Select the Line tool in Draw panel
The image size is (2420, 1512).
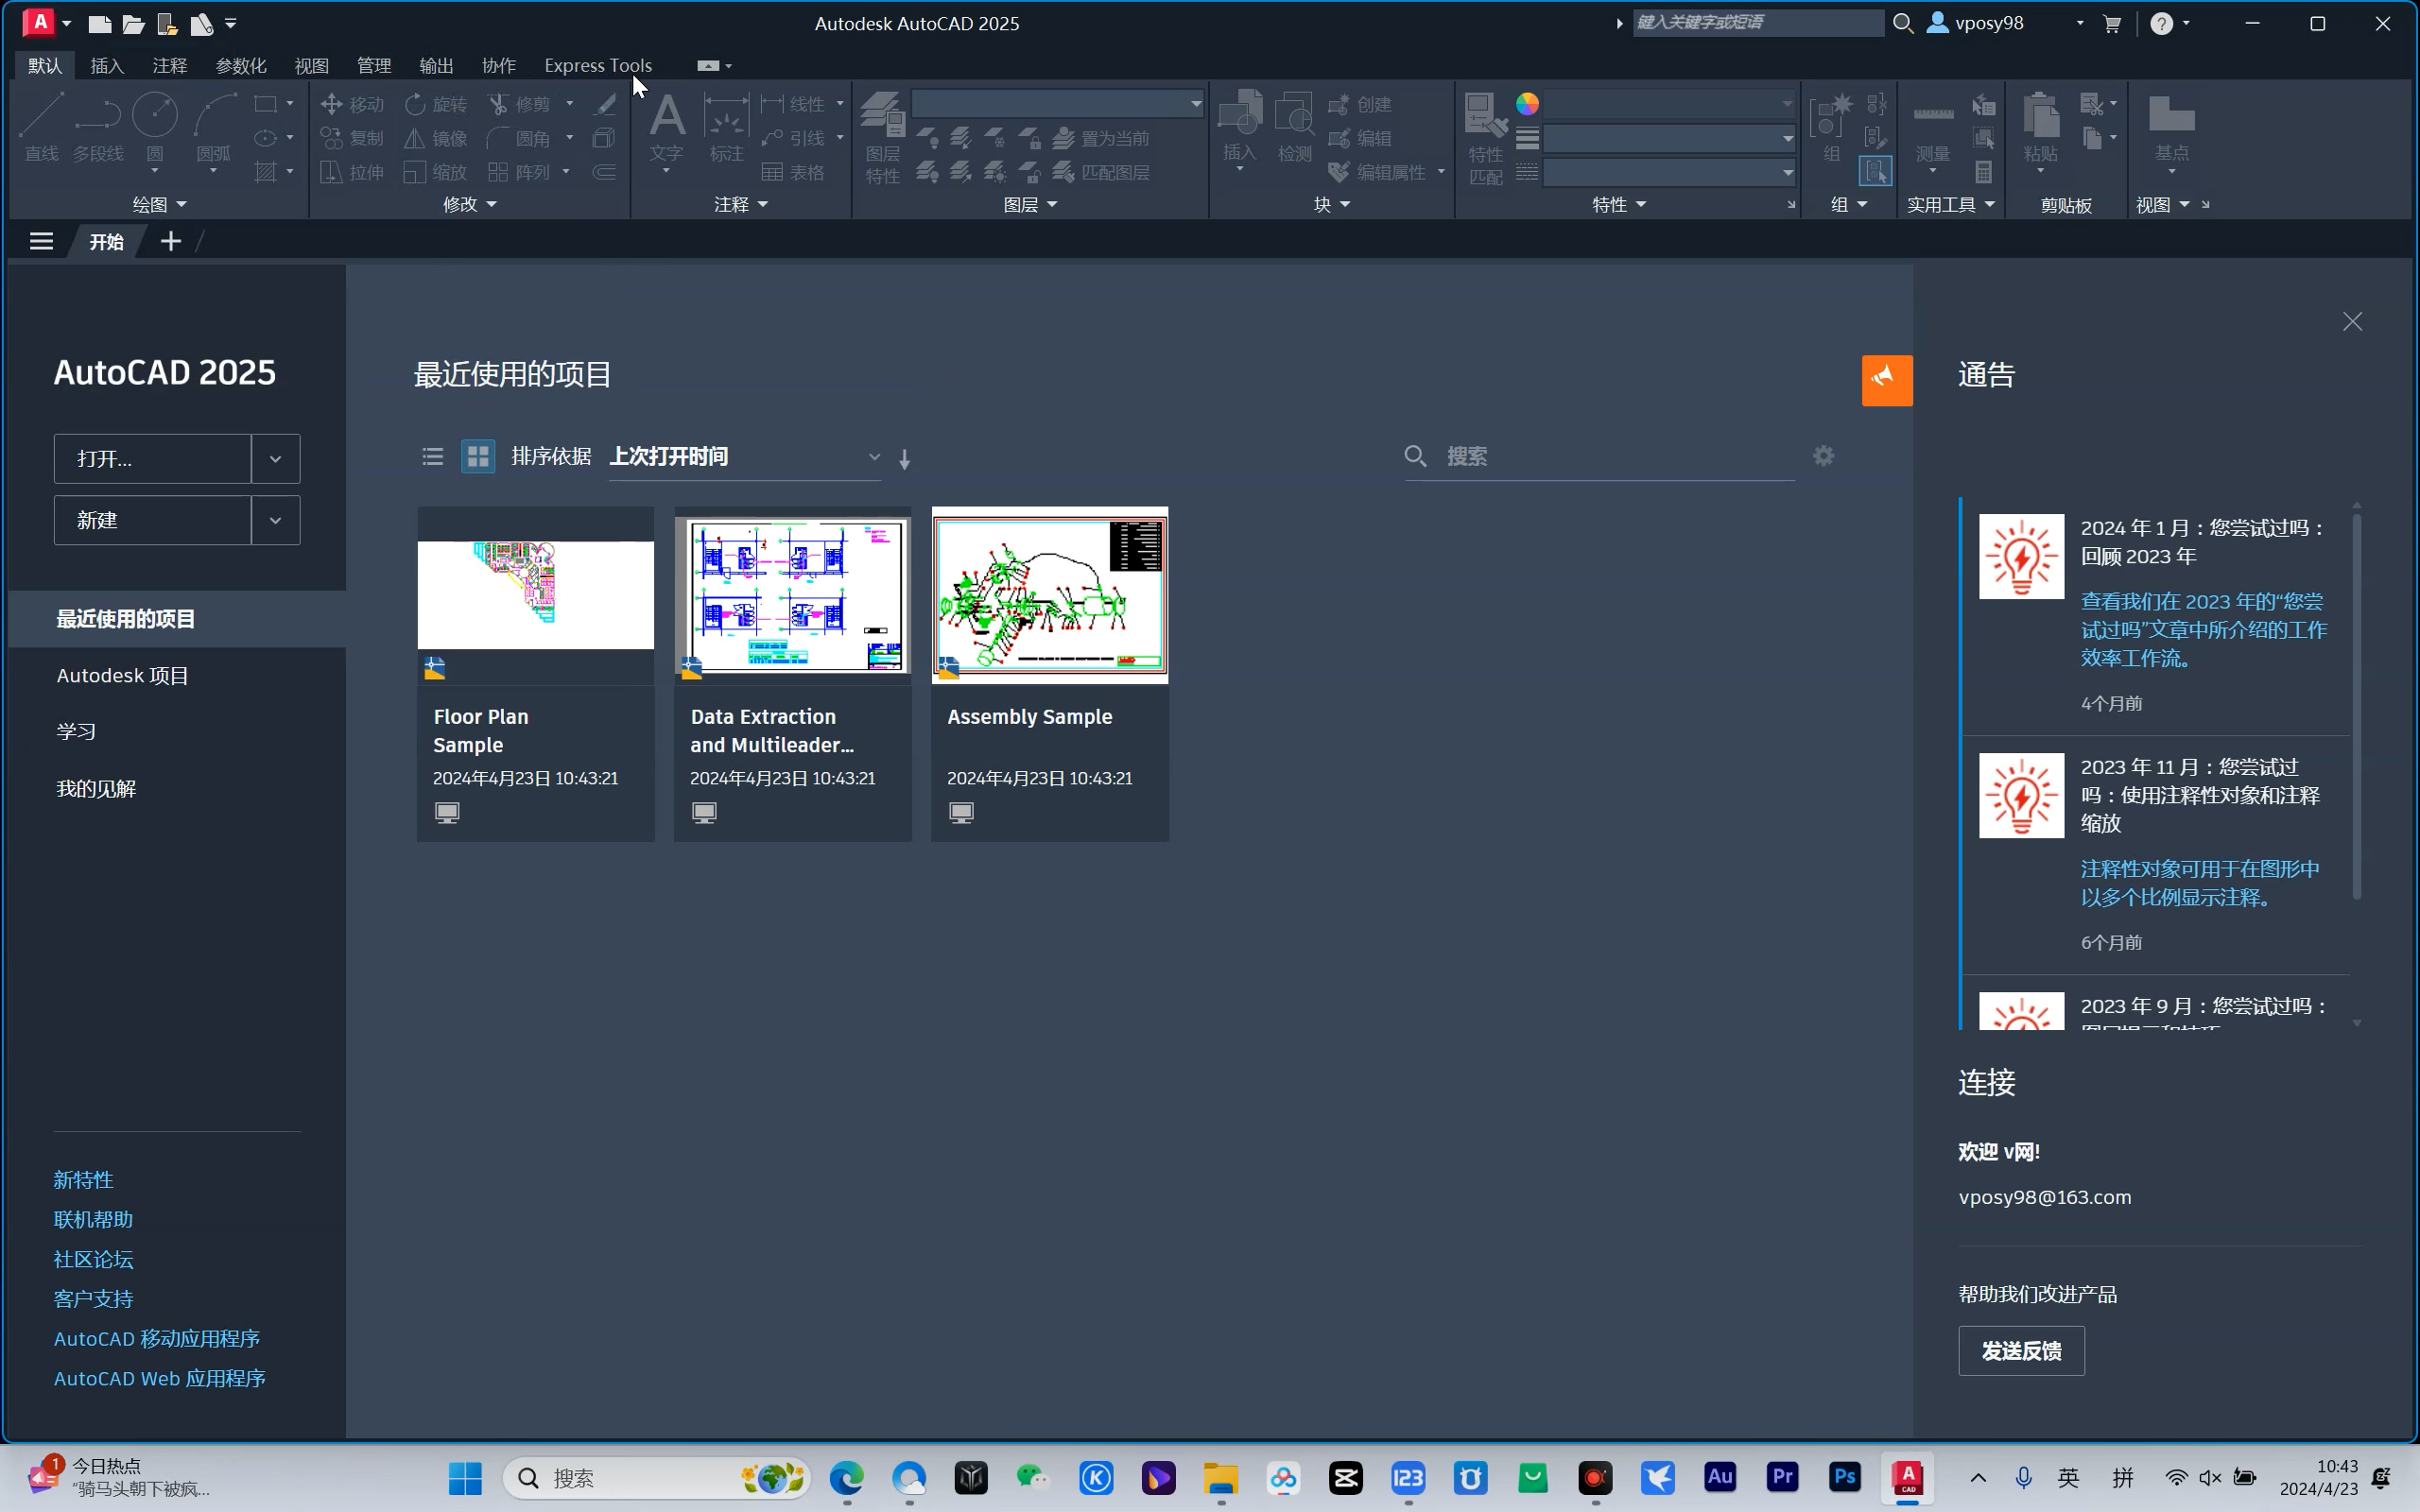coord(42,125)
